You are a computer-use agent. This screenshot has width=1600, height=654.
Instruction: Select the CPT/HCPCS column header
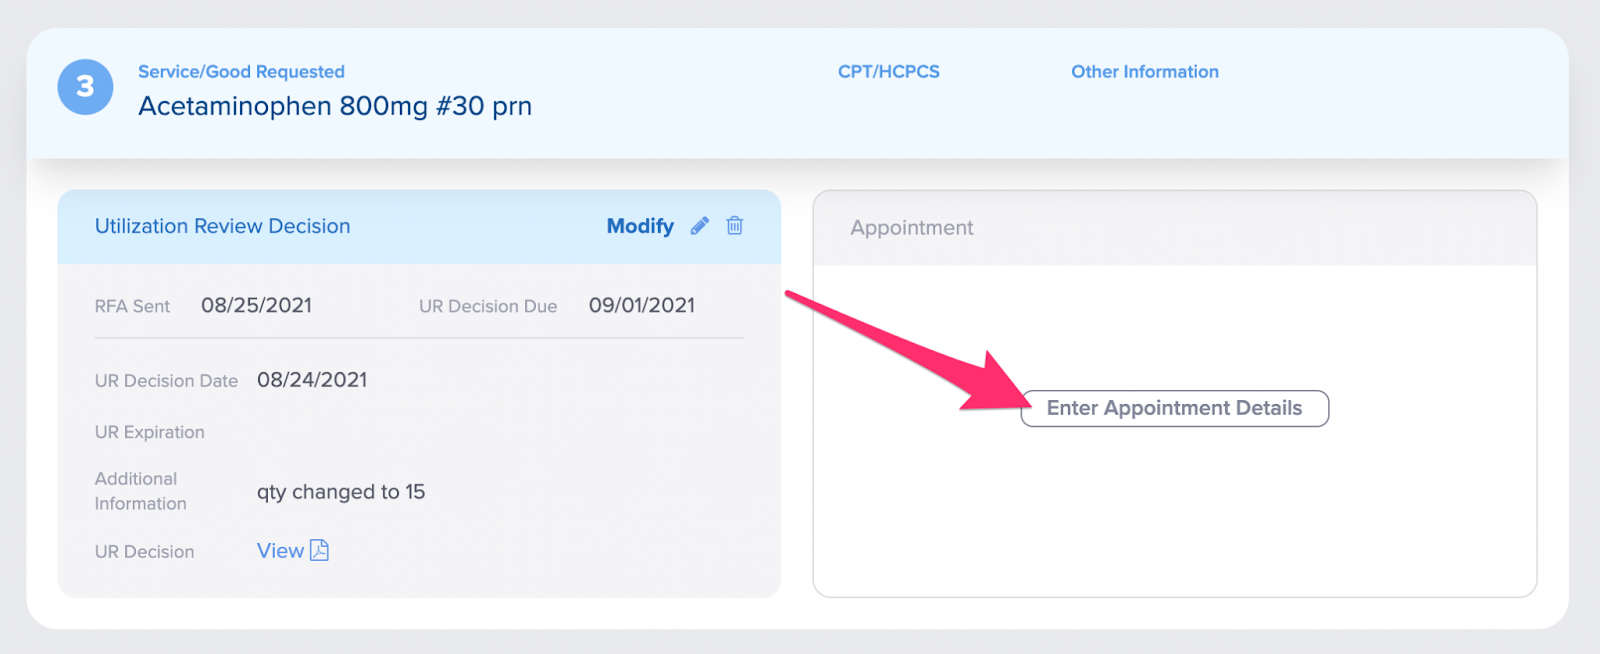[889, 72]
